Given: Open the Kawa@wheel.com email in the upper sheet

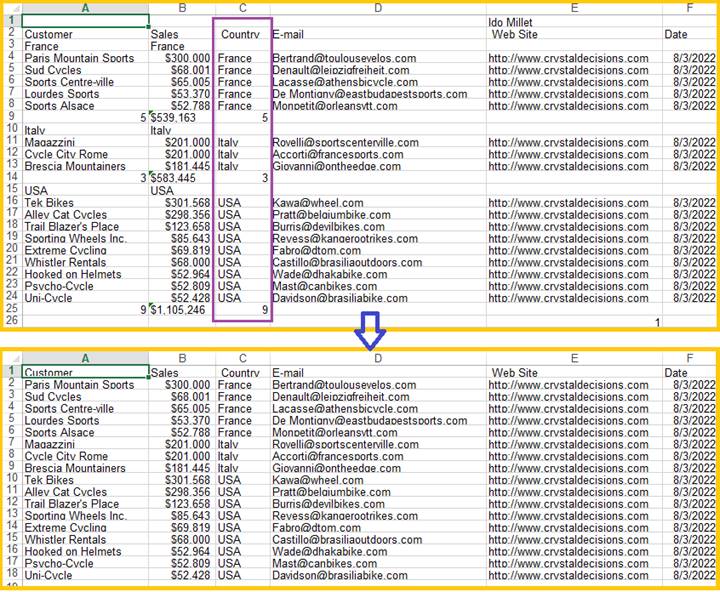Looking at the screenshot, I should coord(310,202).
